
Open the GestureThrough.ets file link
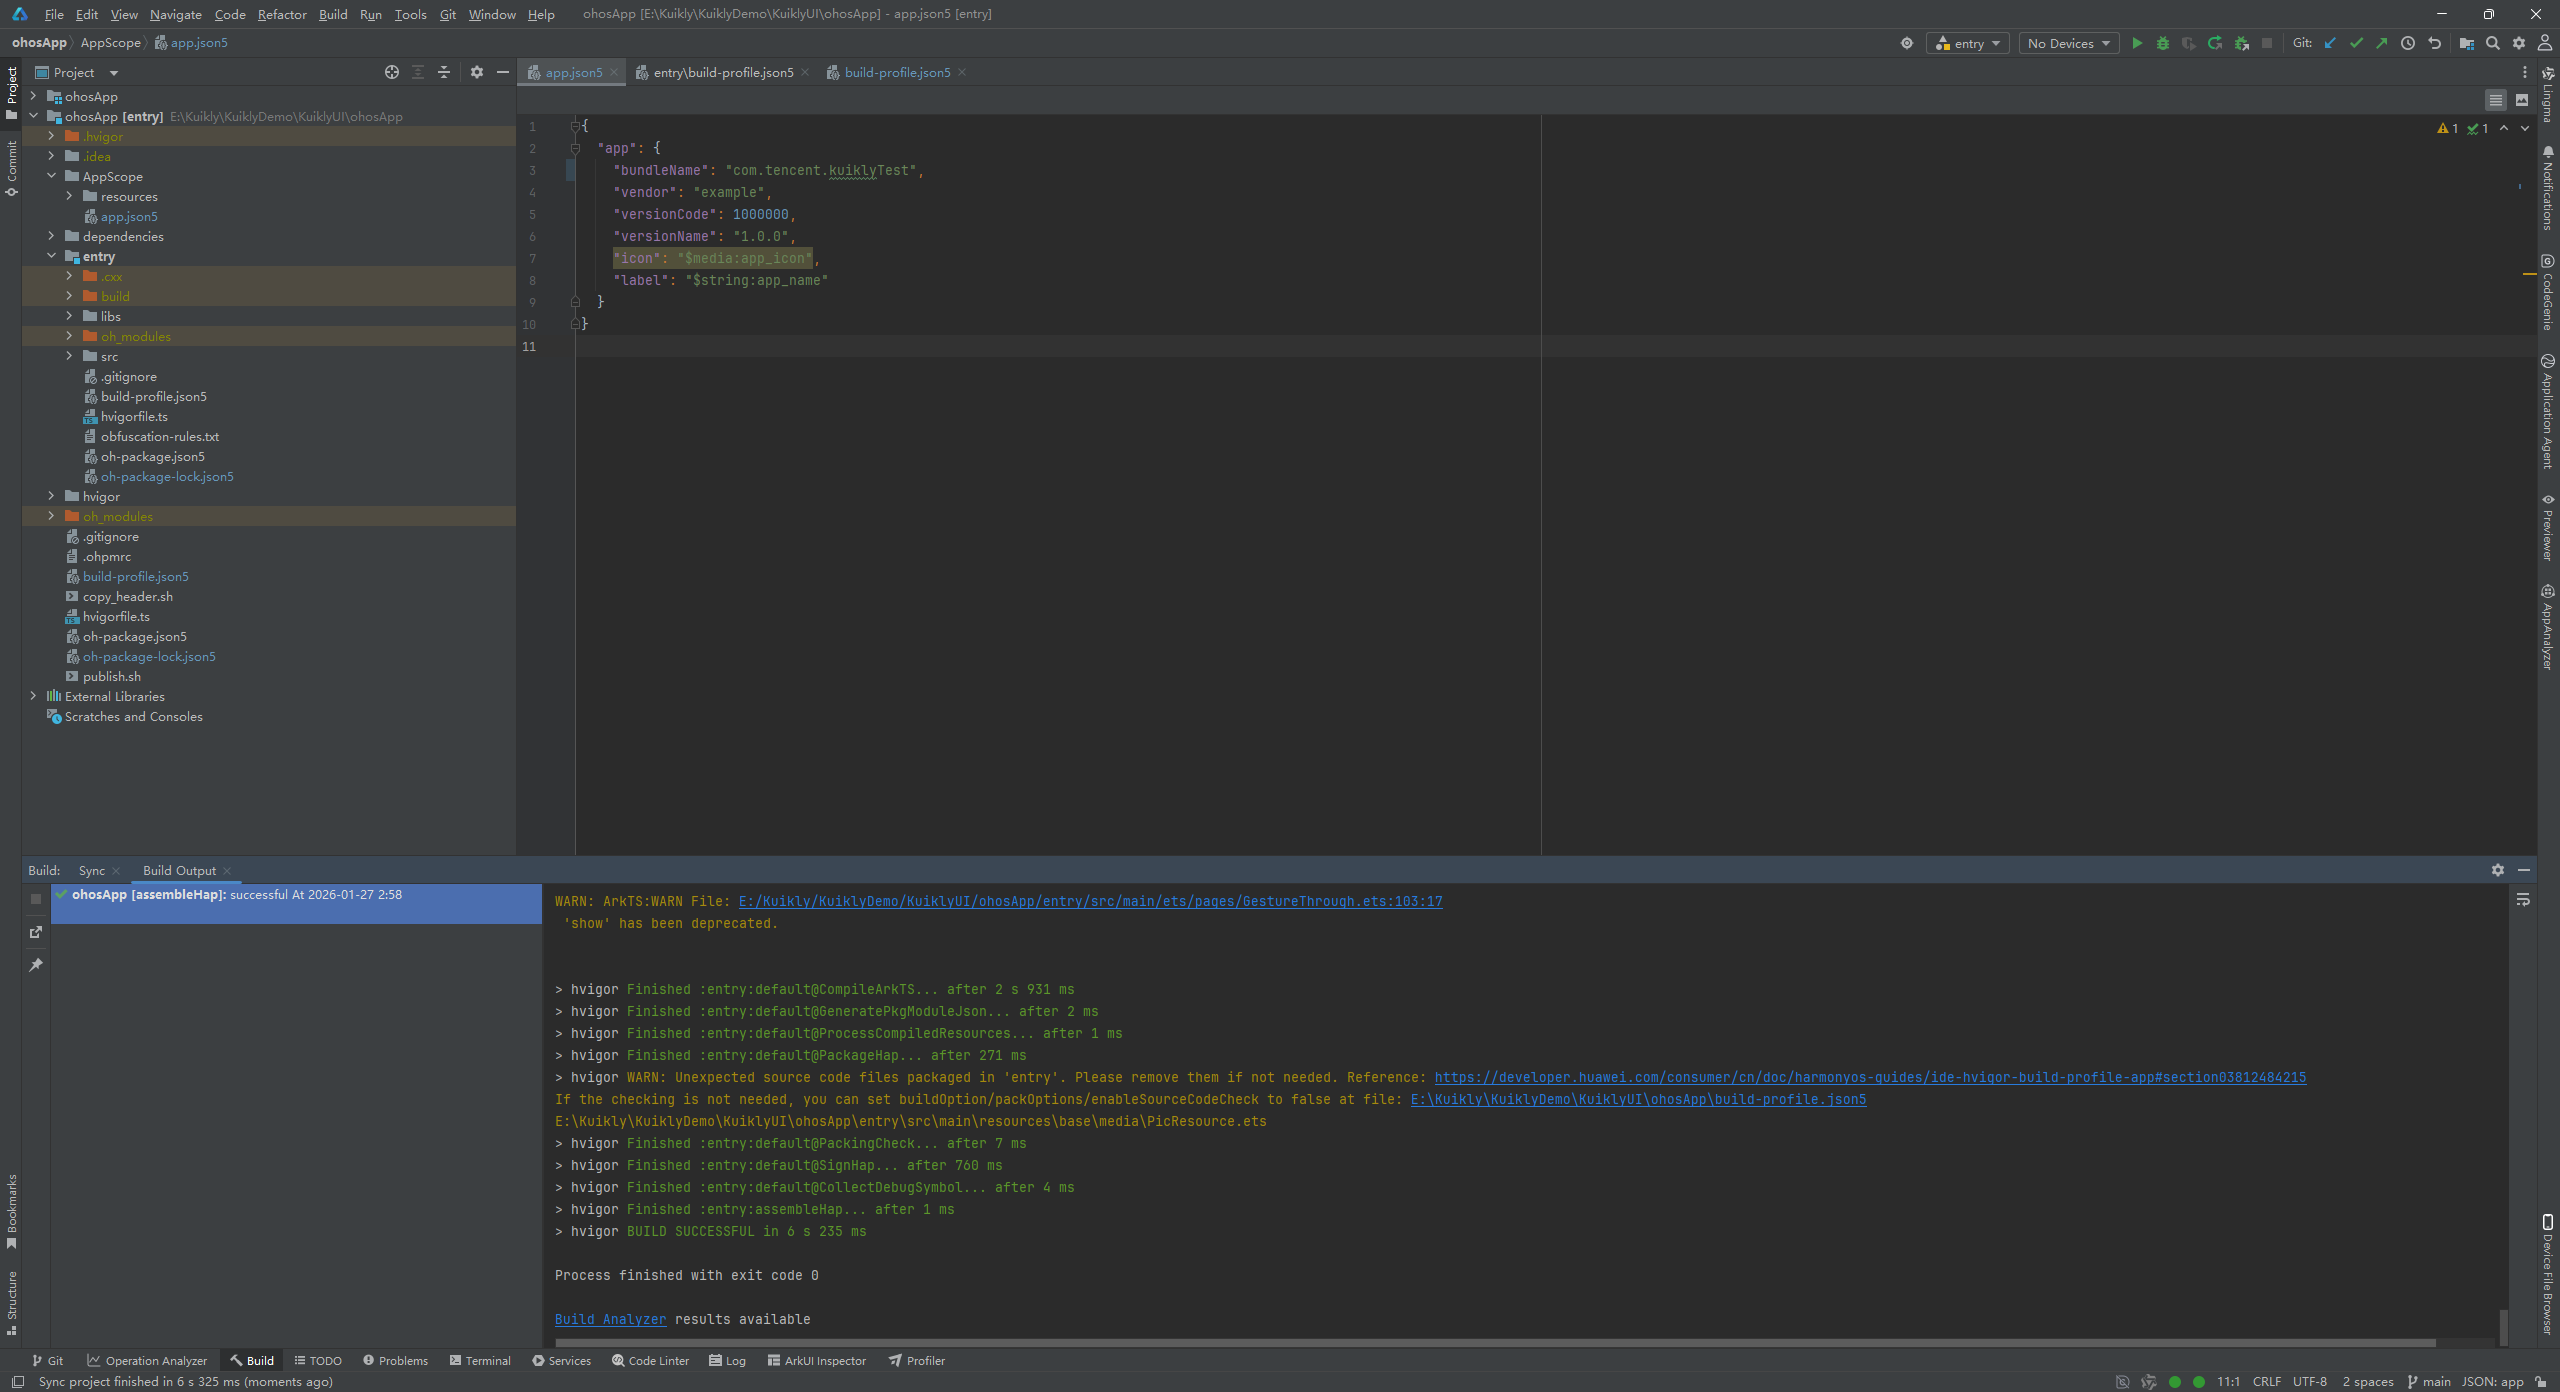pyautogui.click(x=1090, y=901)
